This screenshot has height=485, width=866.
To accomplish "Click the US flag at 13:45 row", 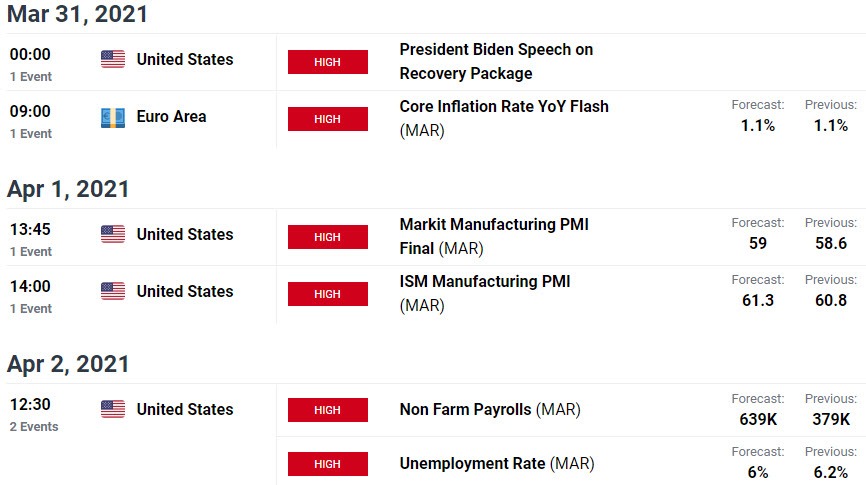I will pyautogui.click(x=113, y=234).
